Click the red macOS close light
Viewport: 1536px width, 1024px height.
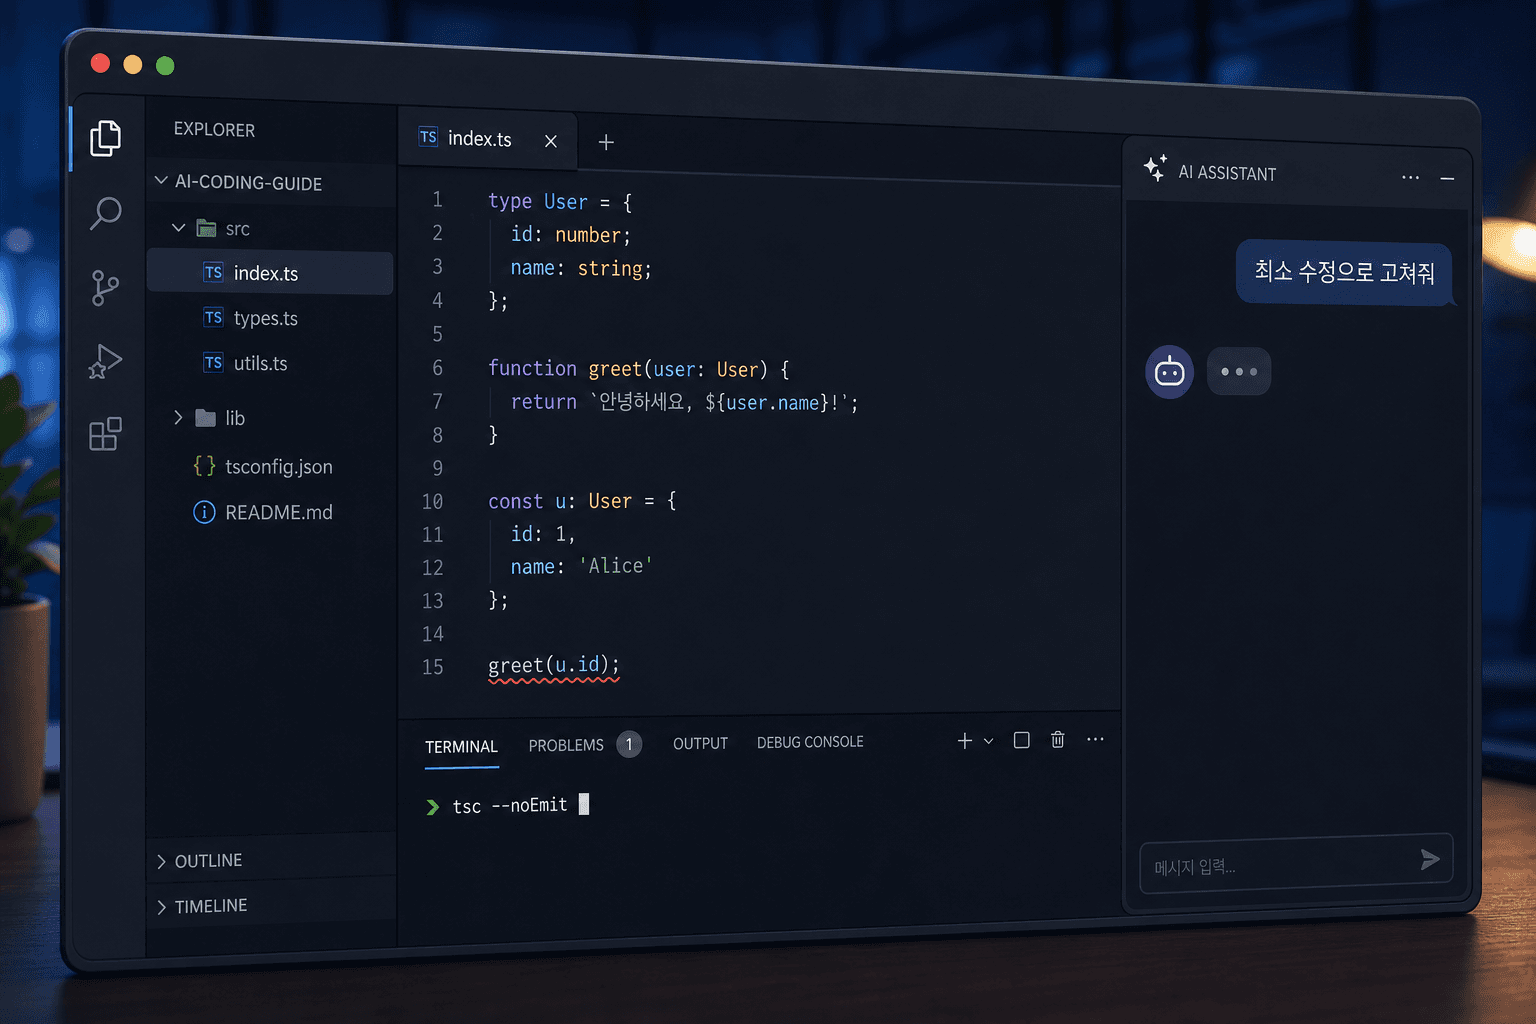coord(100,63)
